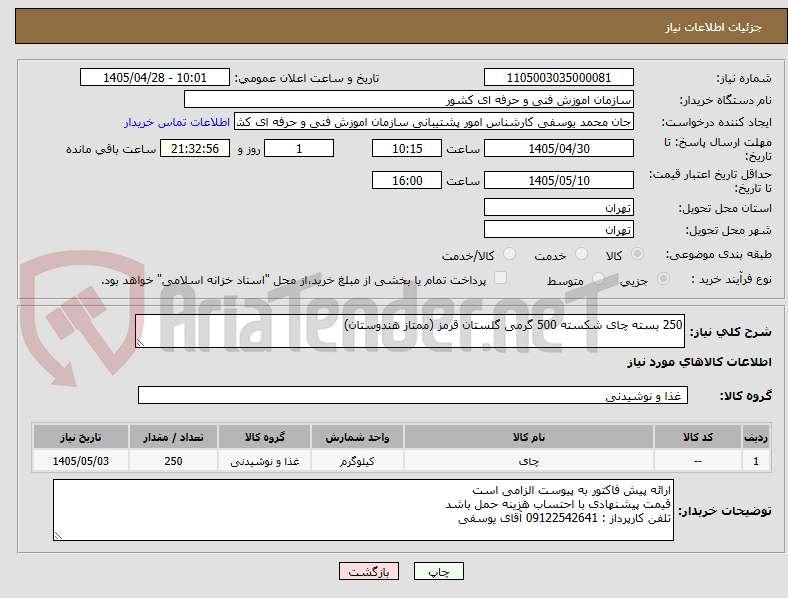The image size is (788, 598).
Task: Click the remaining time 21:32:56 field
Action: (195, 148)
